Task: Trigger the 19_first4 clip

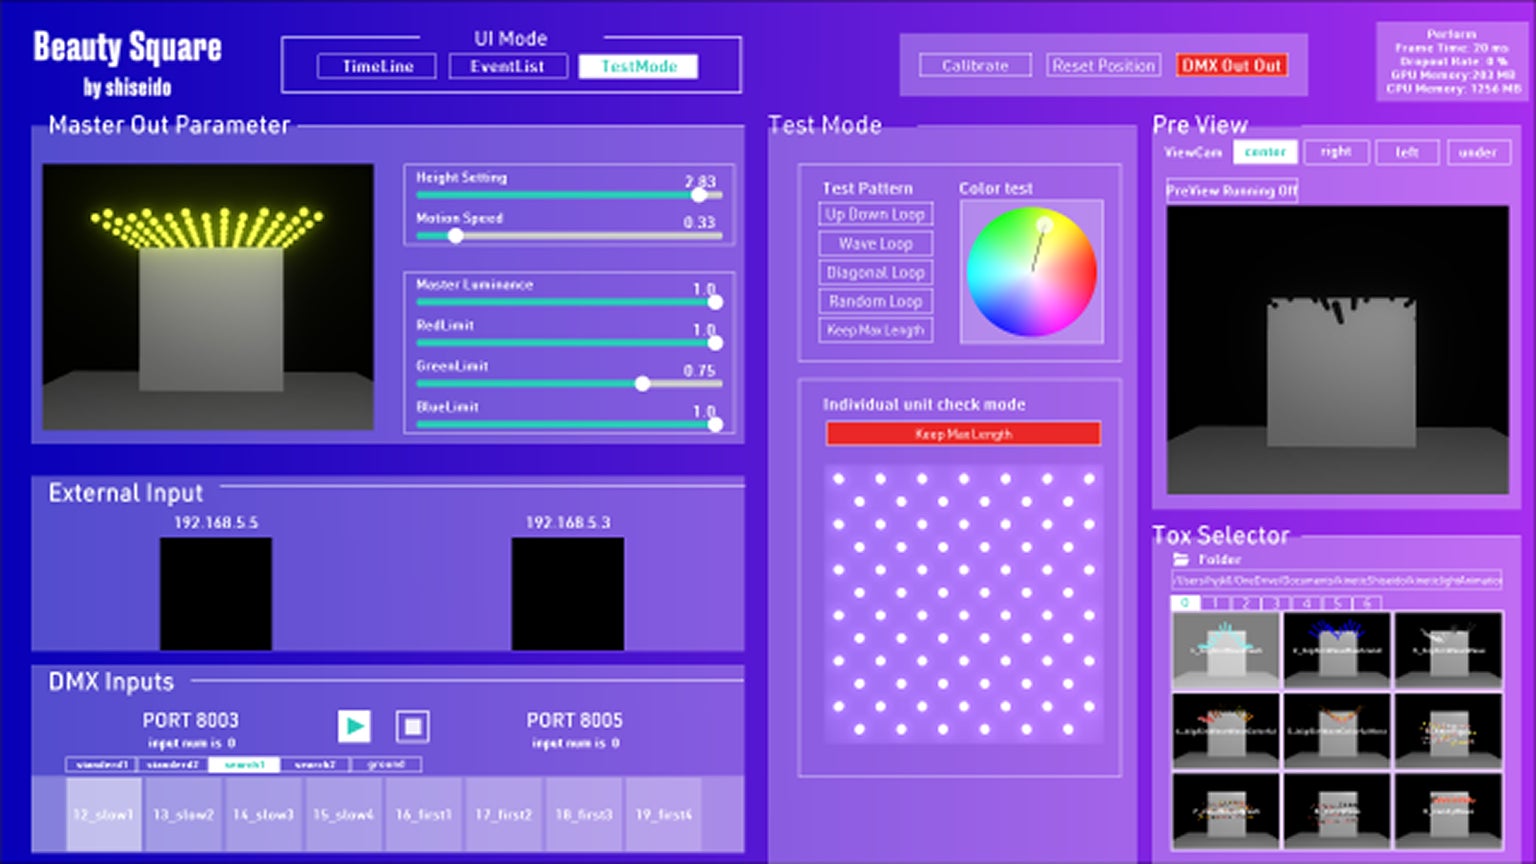Action: click(665, 815)
